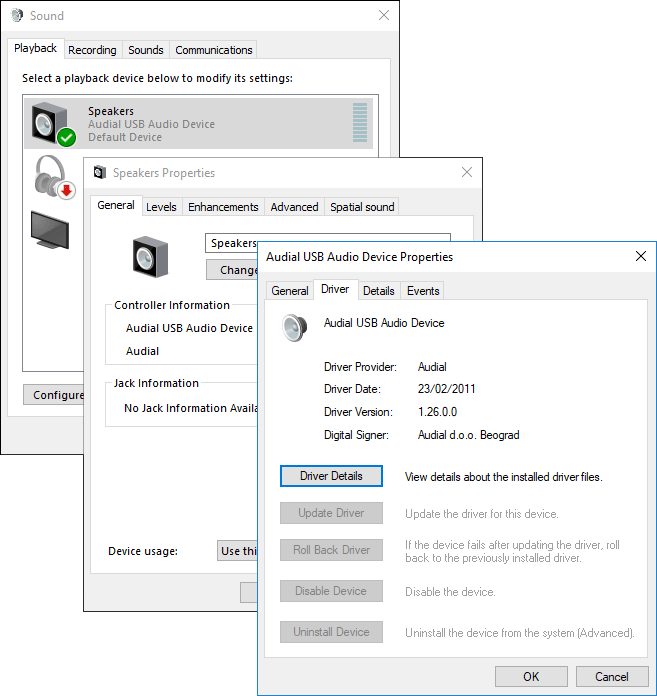Open the Events tab in Audial device properties
The width and height of the screenshot is (657, 696).
tap(423, 291)
